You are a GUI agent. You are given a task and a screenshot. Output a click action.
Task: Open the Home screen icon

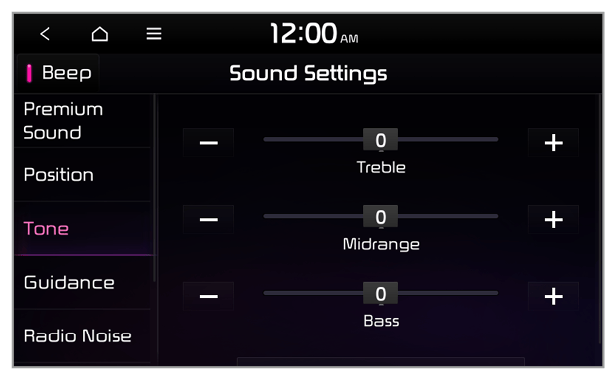(100, 34)
